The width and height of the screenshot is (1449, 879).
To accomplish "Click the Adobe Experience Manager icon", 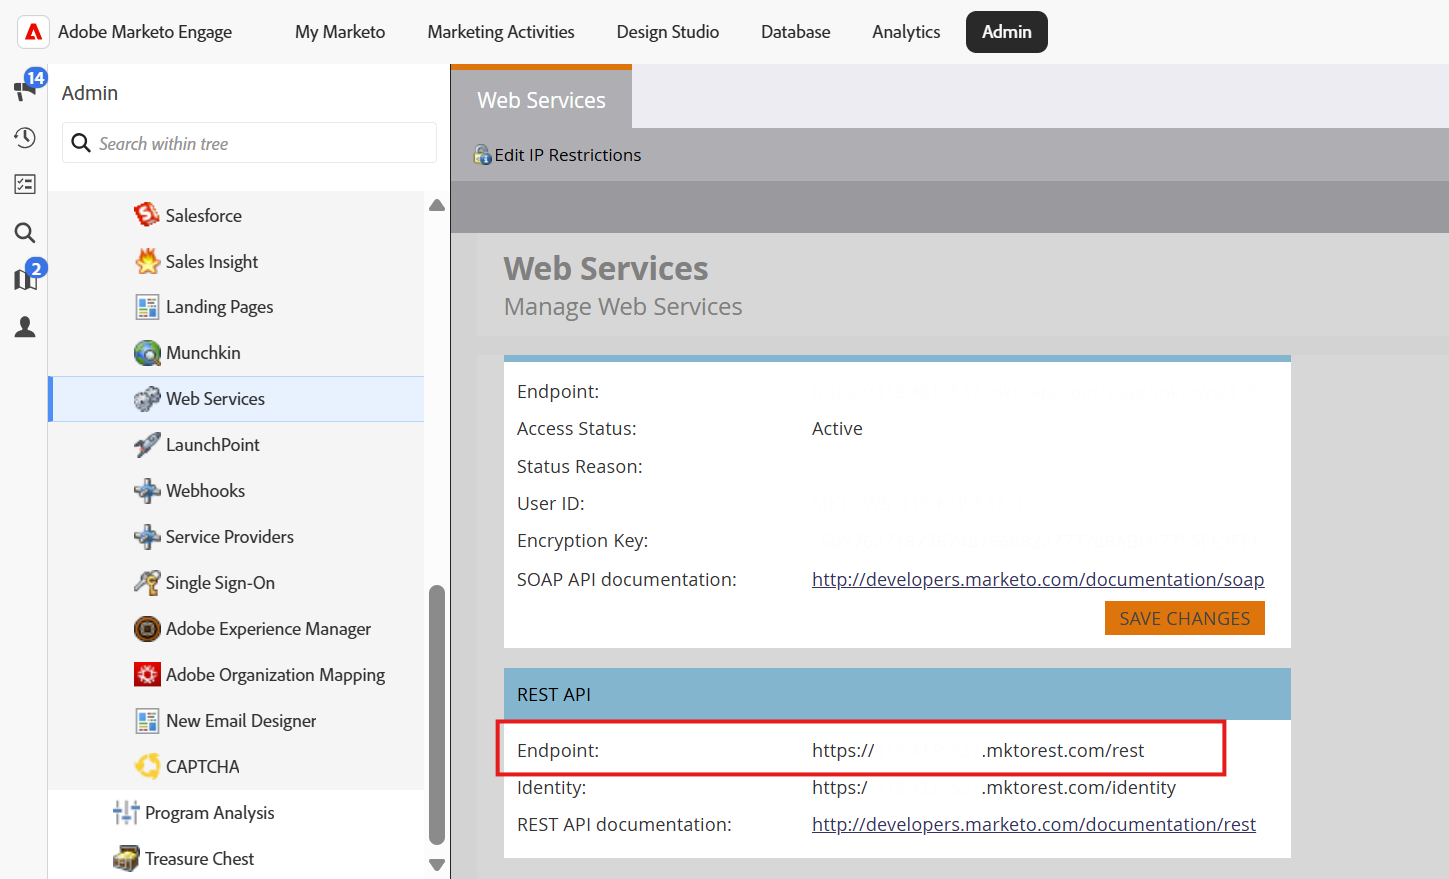I will 147,629.
